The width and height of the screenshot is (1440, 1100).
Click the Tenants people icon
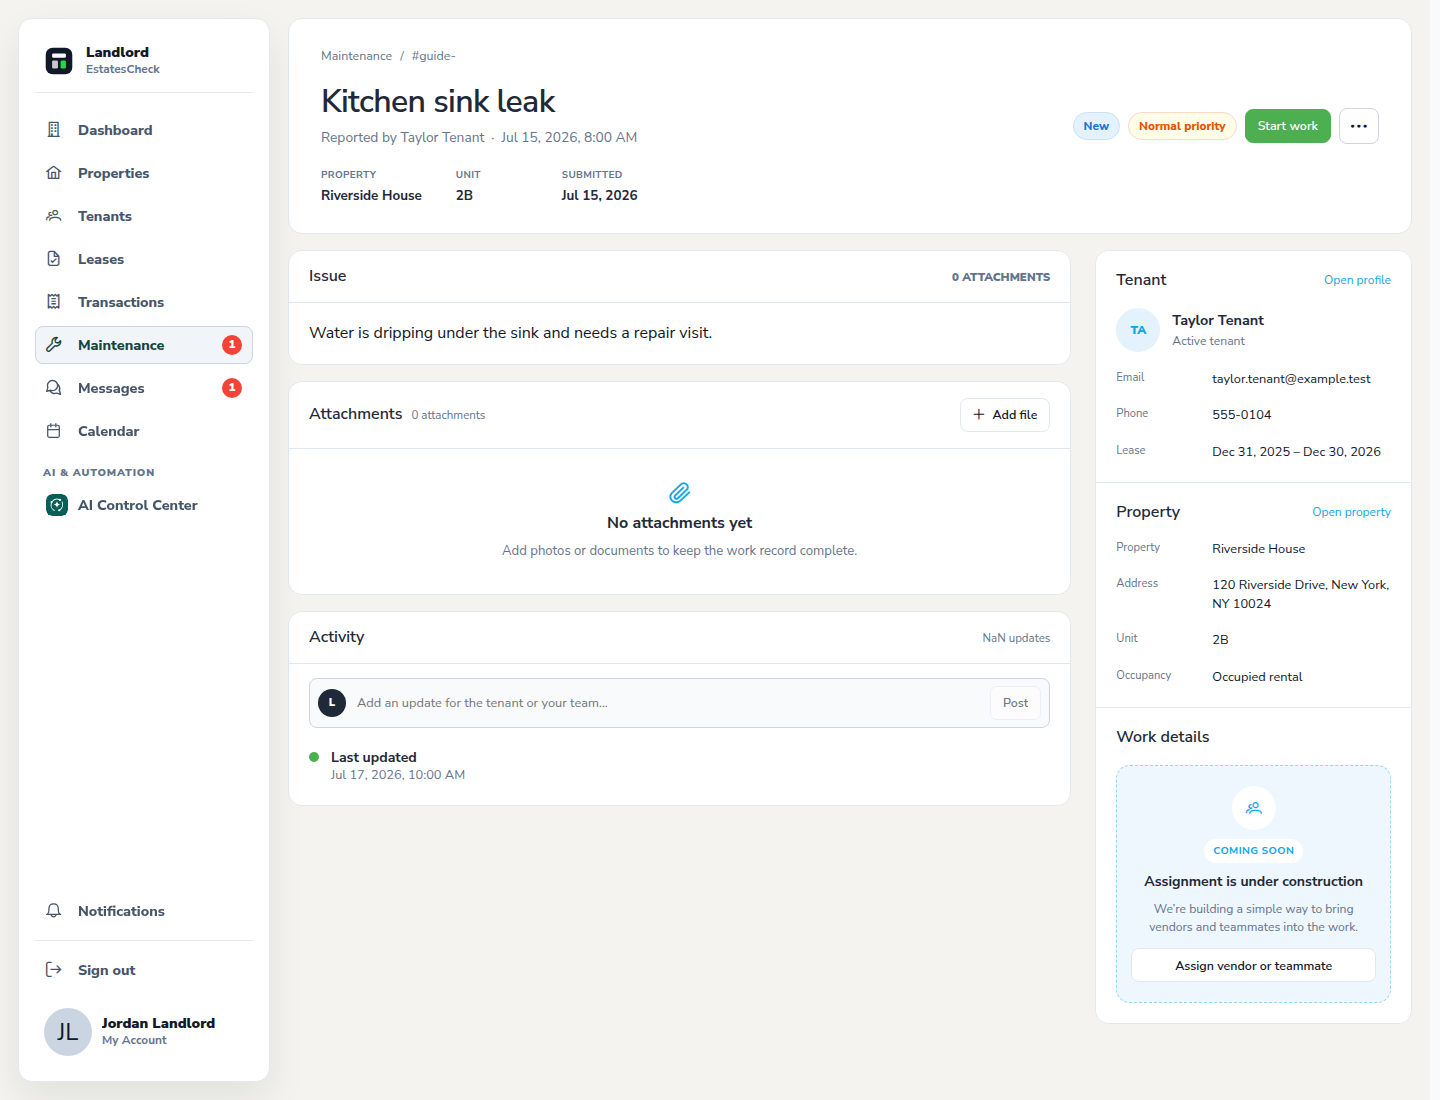(54, 216)
